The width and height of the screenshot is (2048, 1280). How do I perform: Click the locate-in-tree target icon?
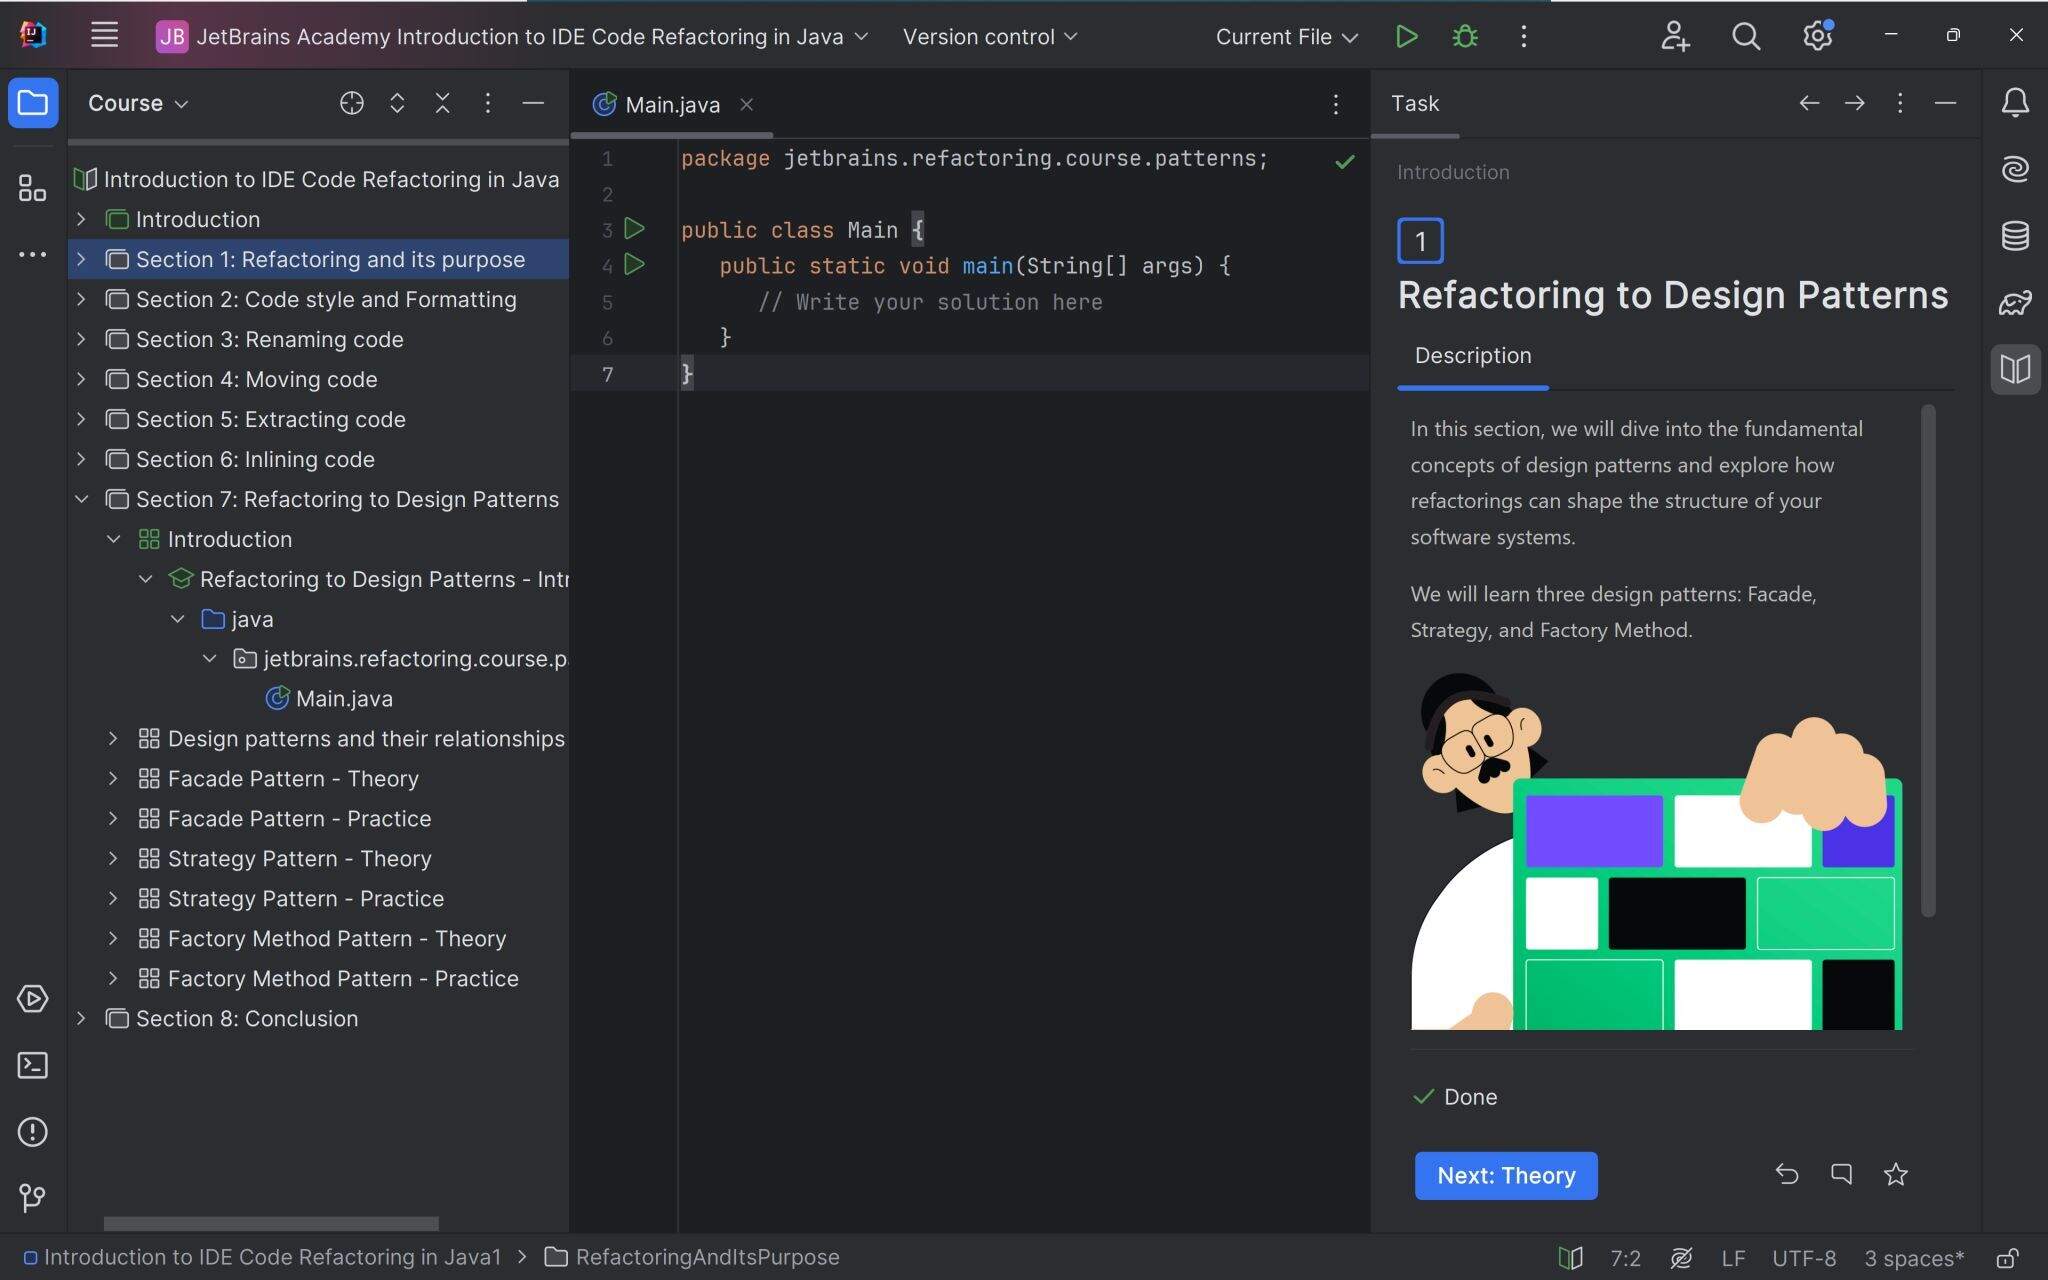[x=351, y=103]
